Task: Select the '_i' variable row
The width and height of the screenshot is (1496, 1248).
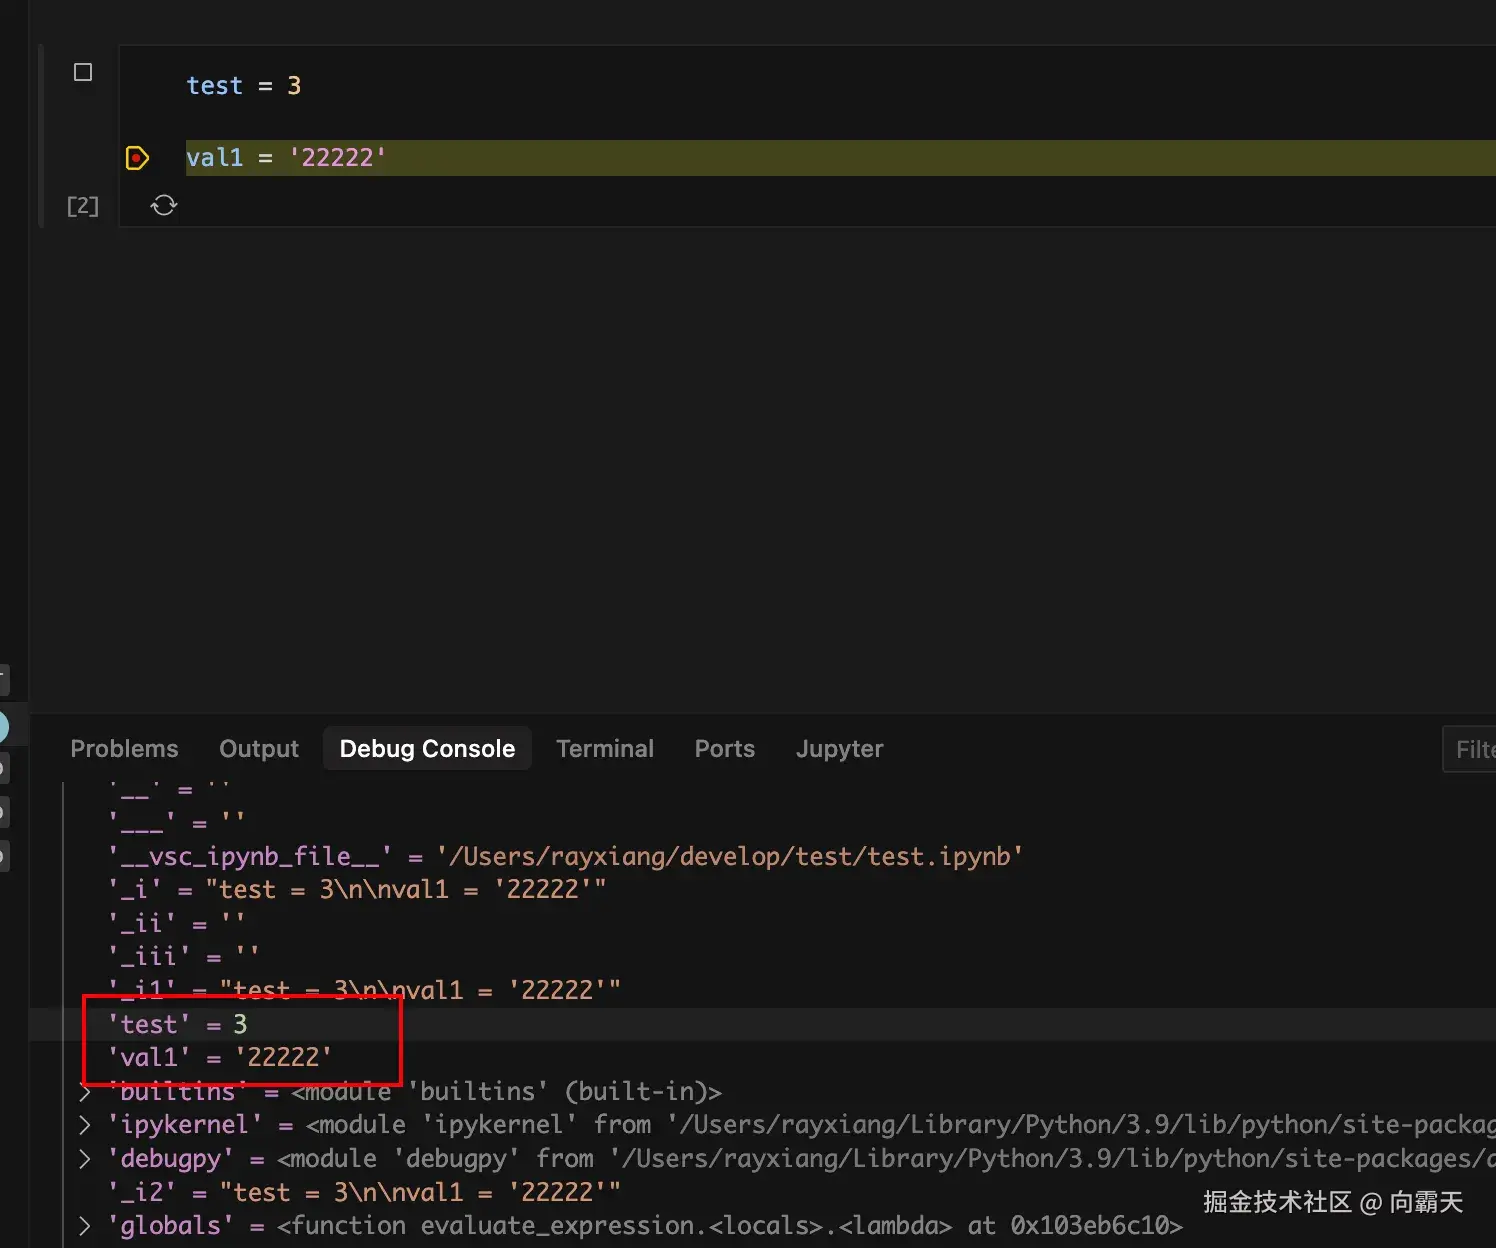Action: (x=357, y=889)
